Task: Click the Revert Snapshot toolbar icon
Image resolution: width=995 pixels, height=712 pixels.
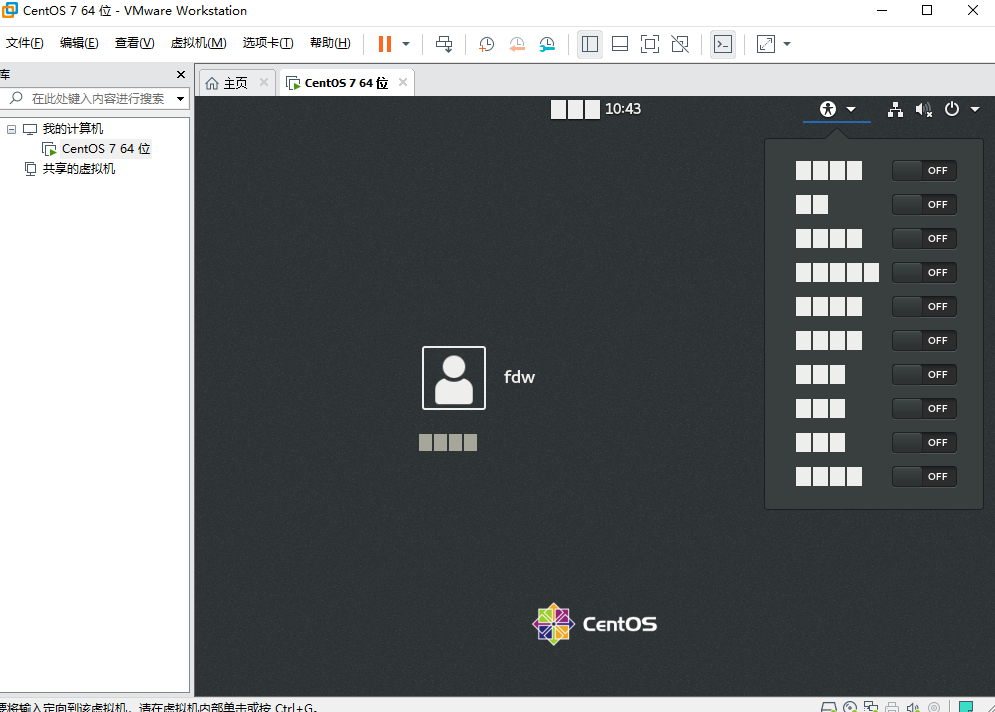Action: tap(517, 44)
